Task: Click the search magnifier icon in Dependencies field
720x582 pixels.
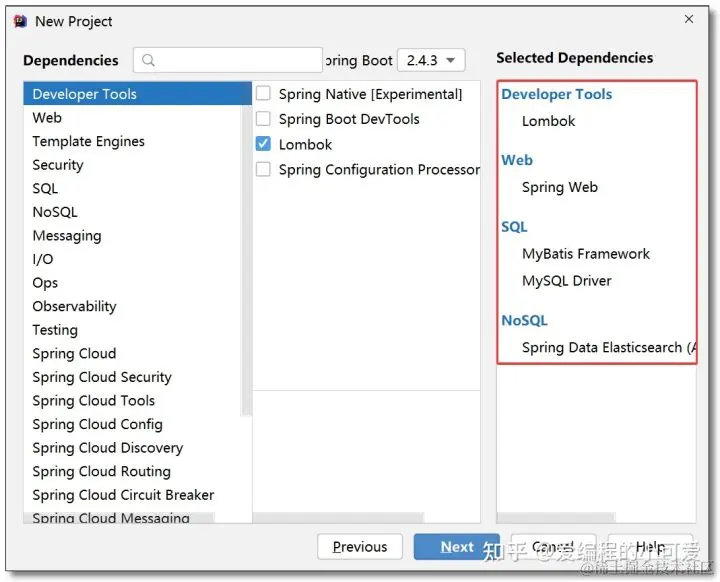Action: (148, 60)
